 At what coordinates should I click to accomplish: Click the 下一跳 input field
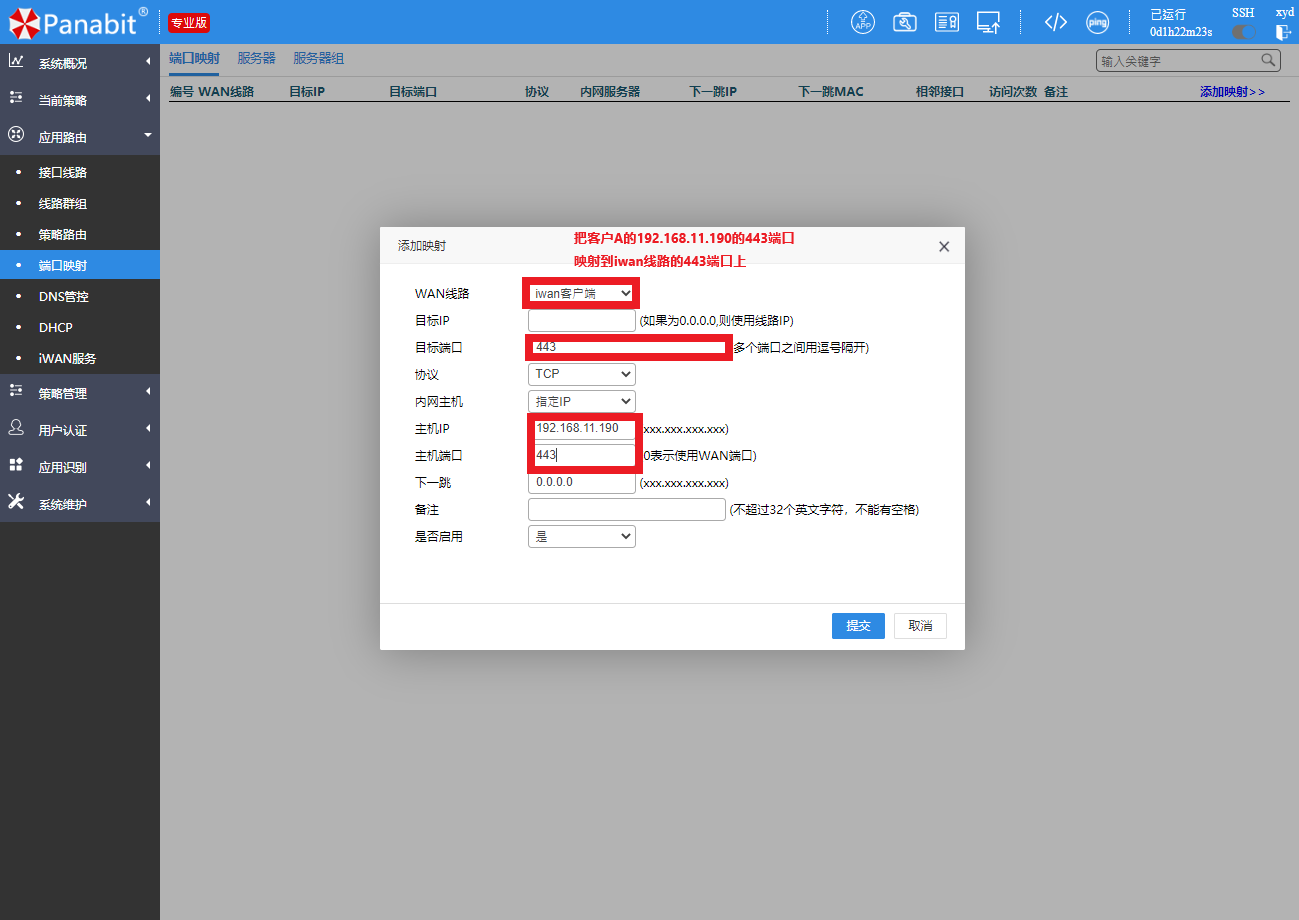click(581, 482)
